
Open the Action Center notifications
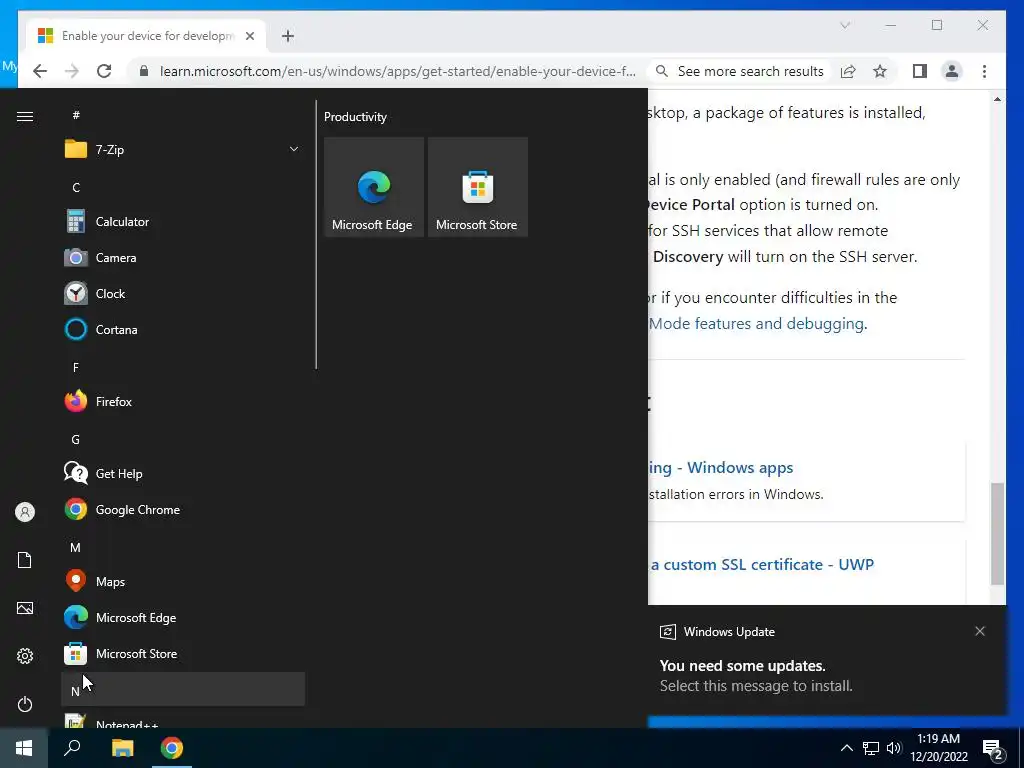tap(994, 749)
